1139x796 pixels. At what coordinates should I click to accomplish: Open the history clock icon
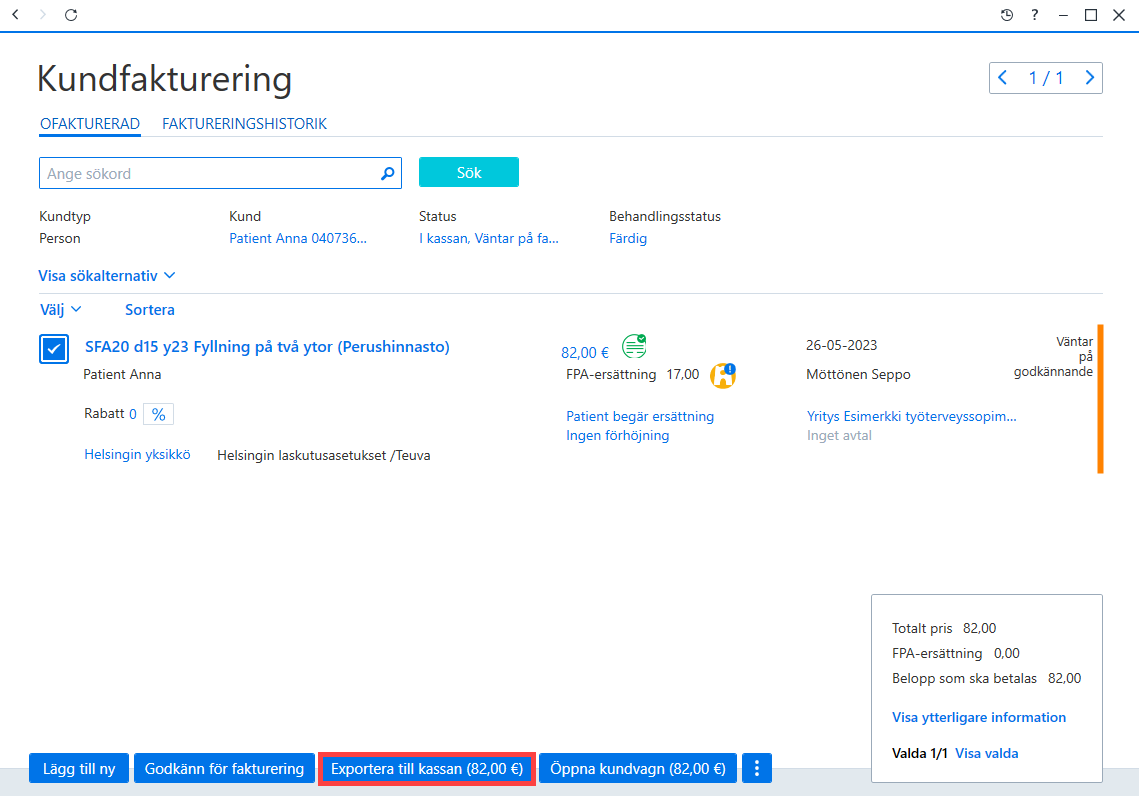[1007, 15]
